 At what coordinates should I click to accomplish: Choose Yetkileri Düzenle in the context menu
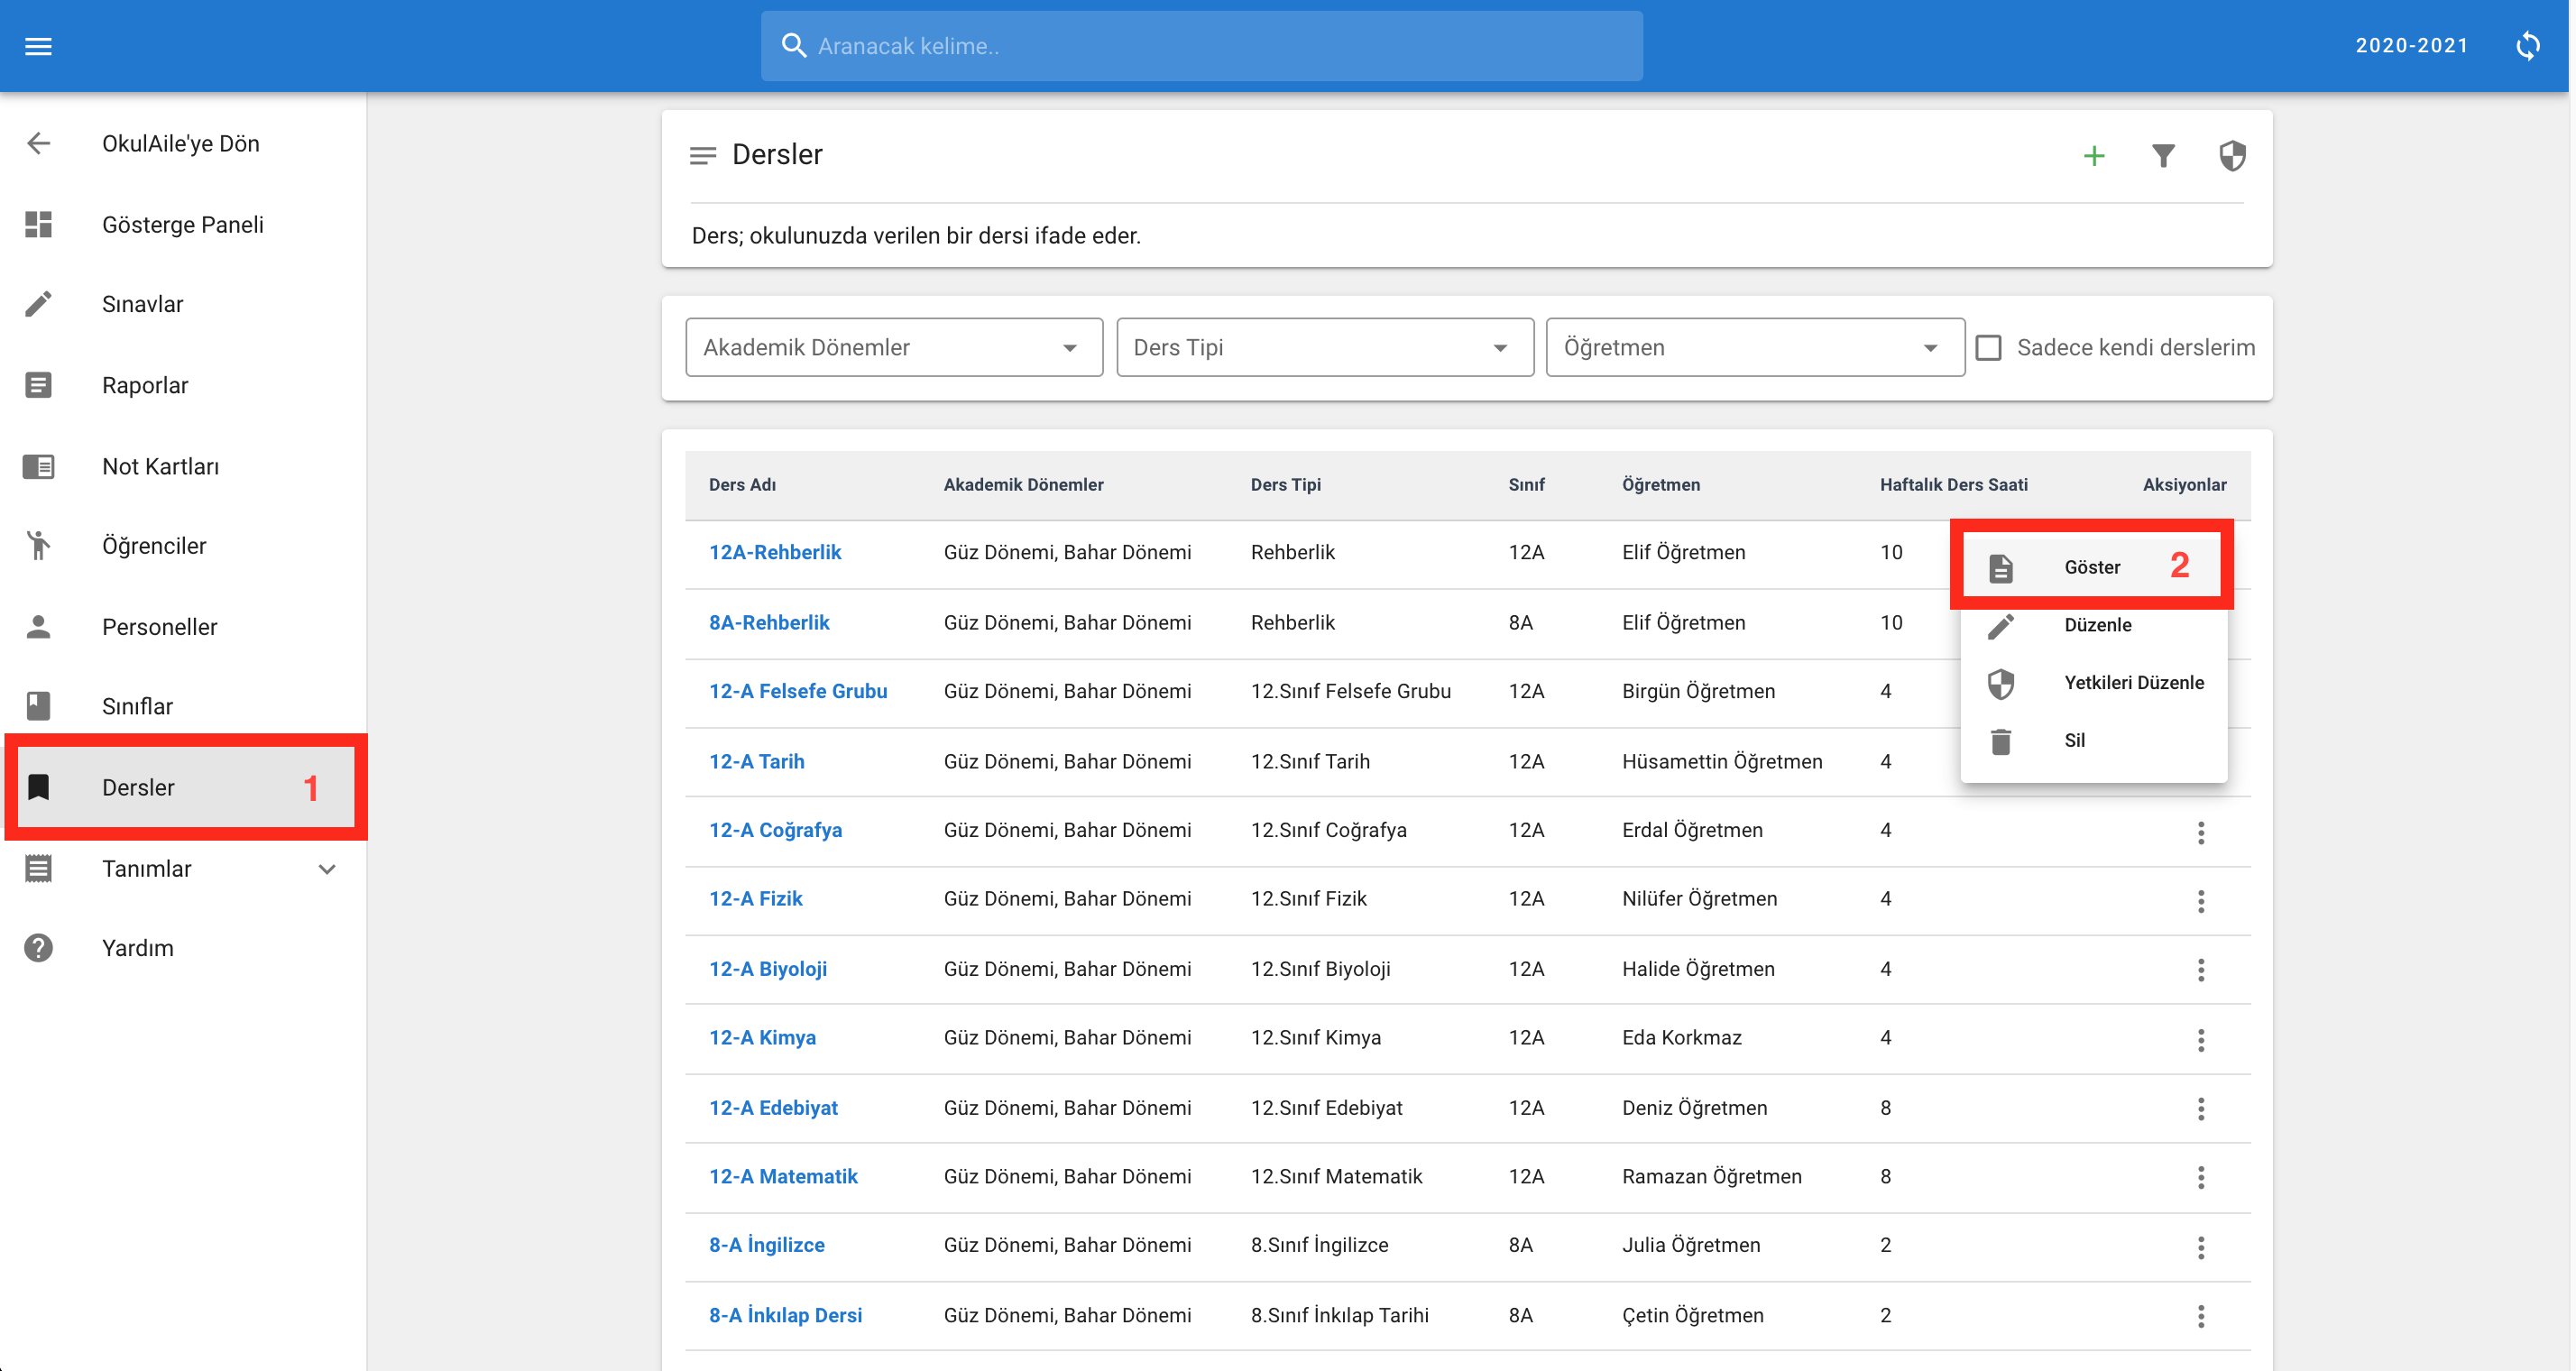click(x=2092, y=683)
